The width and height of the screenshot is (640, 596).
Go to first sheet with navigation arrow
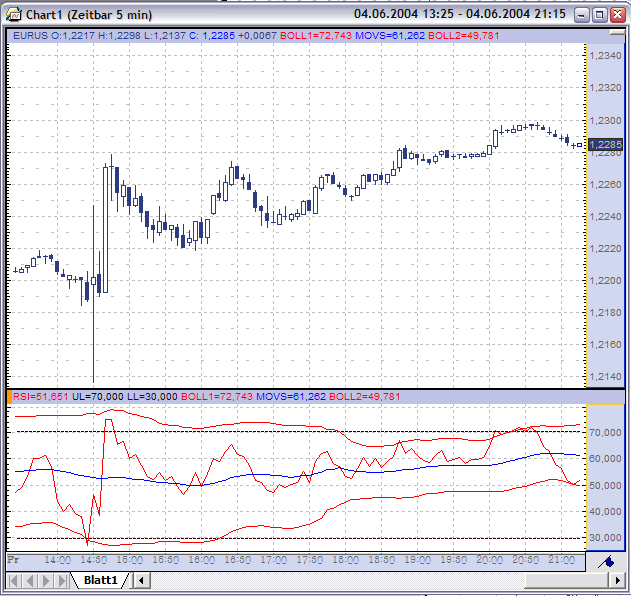pos(13,580)
